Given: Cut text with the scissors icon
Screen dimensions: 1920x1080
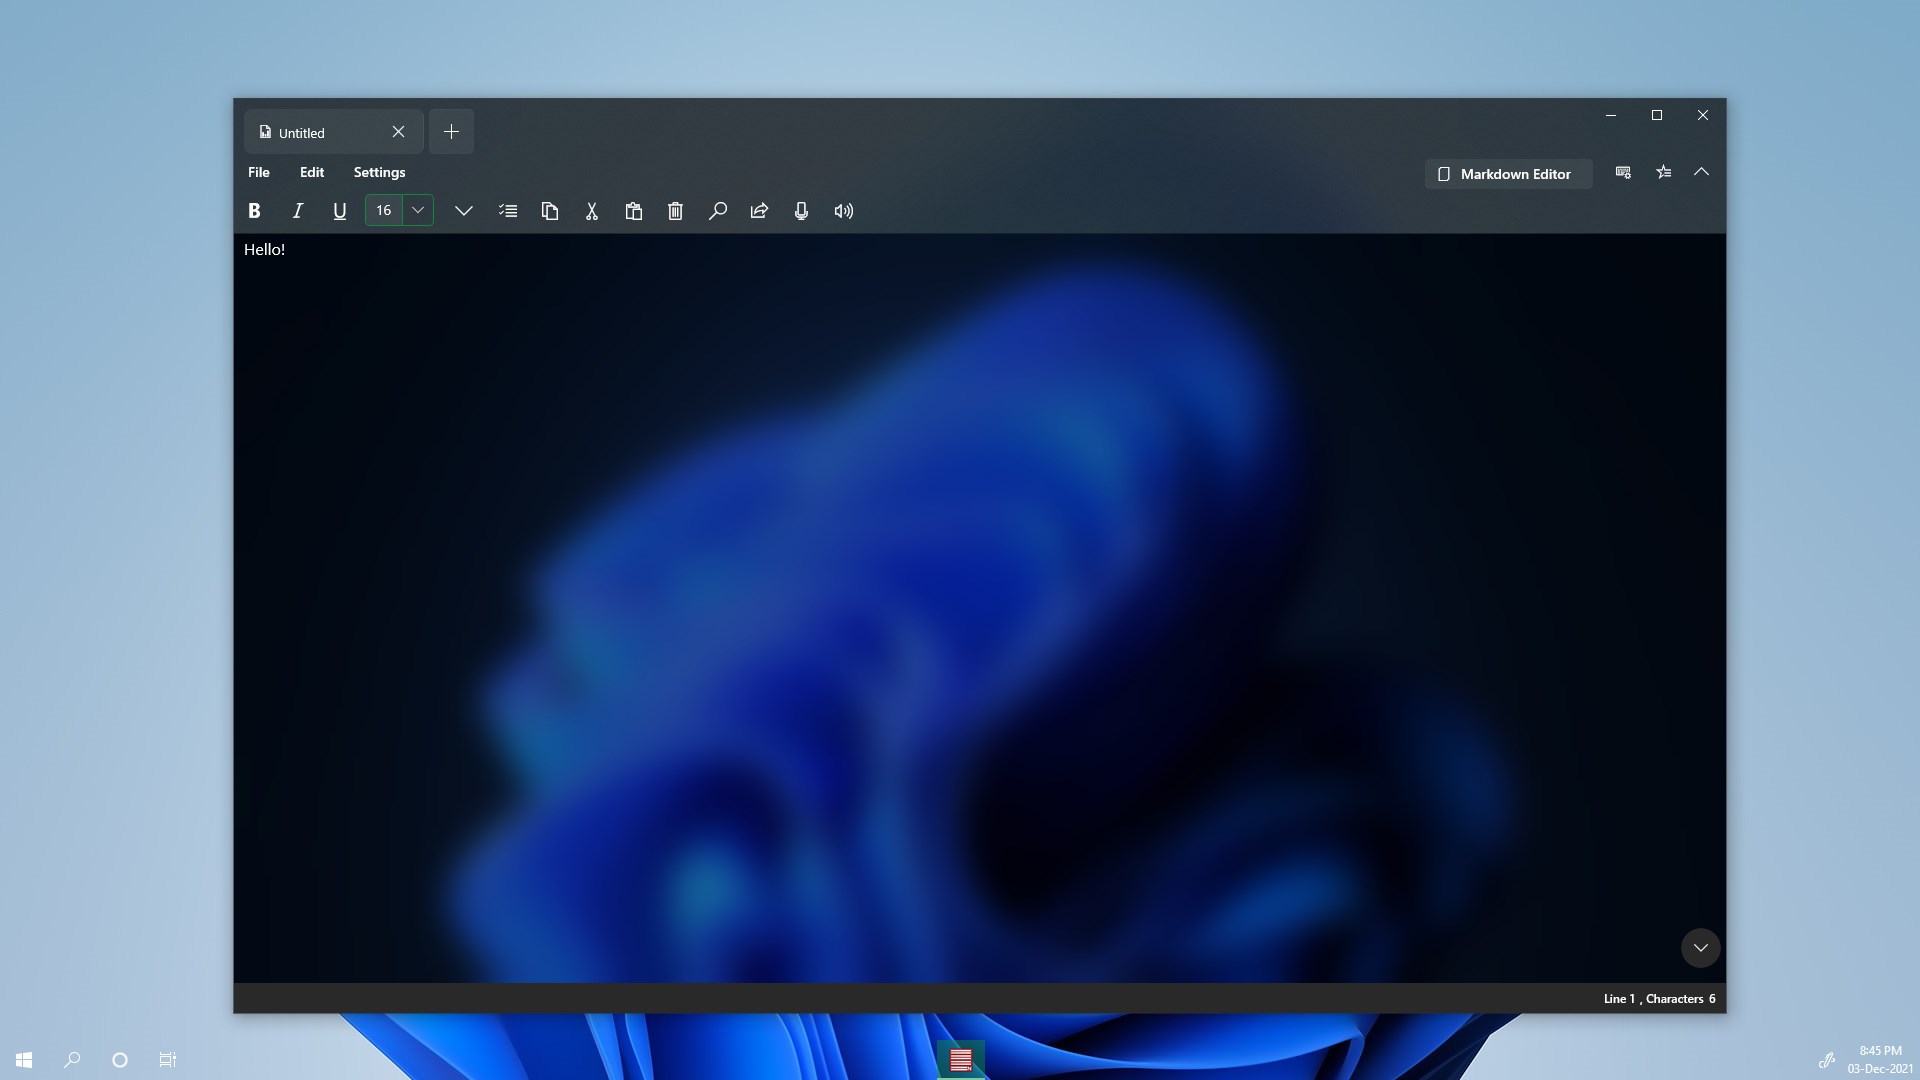Looking at the screenshot, I should (x=592, y=211).
